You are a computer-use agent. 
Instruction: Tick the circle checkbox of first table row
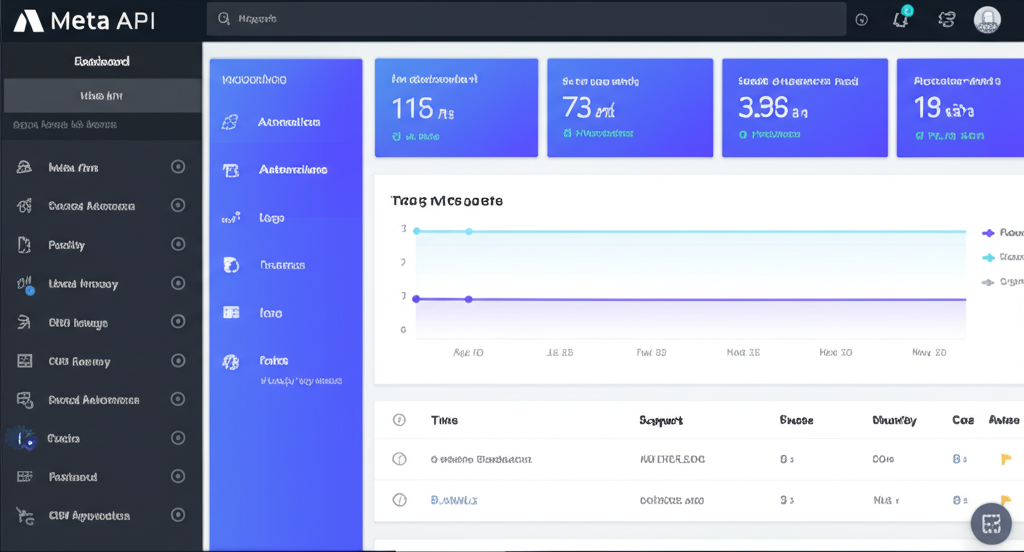click(x=399, y=459)
